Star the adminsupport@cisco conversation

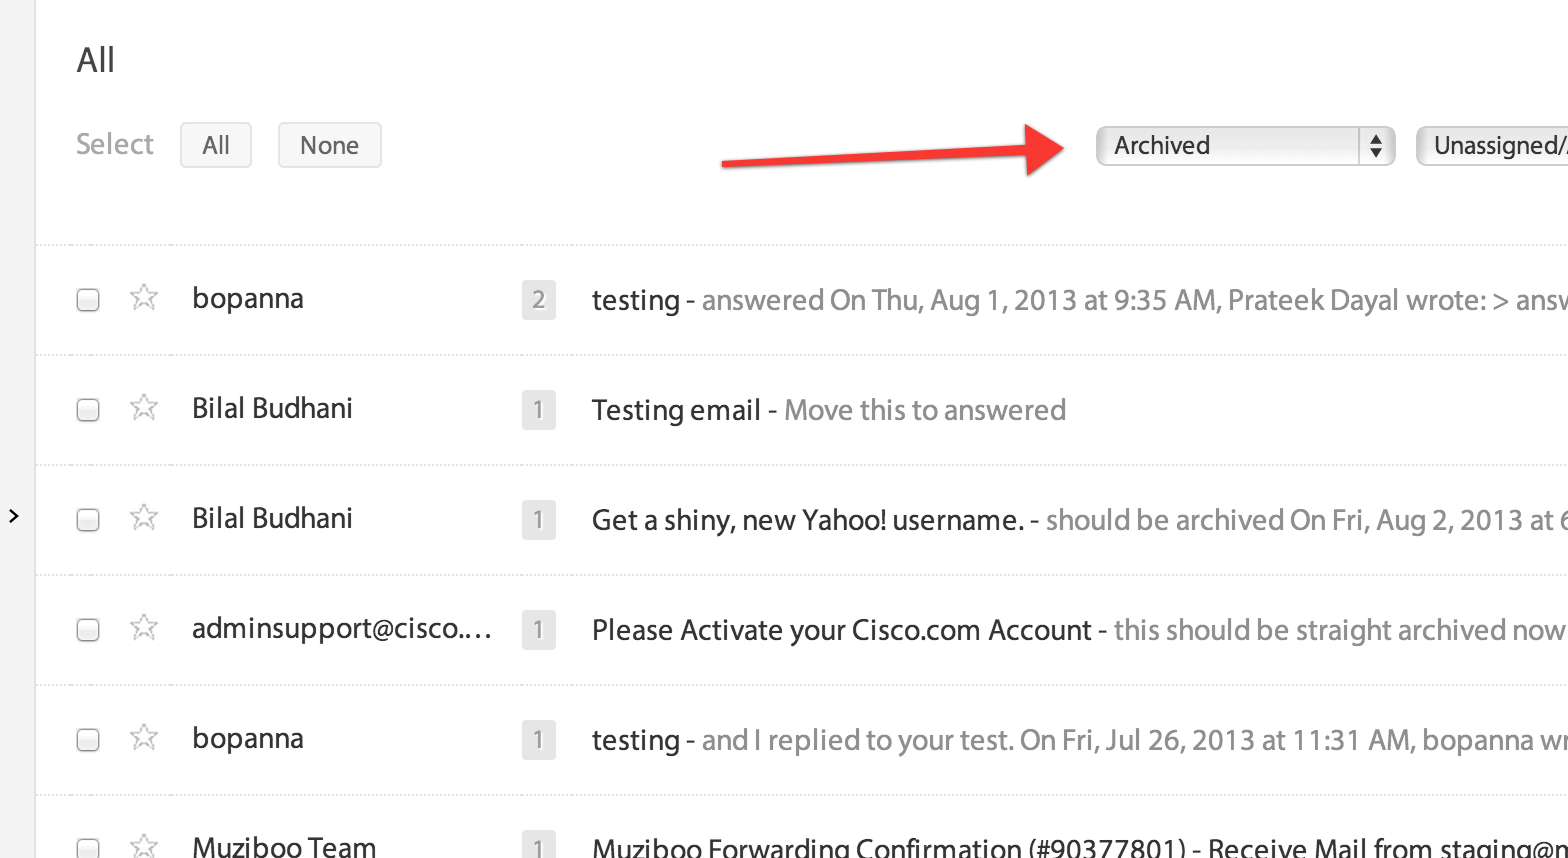tap(144, 627)
